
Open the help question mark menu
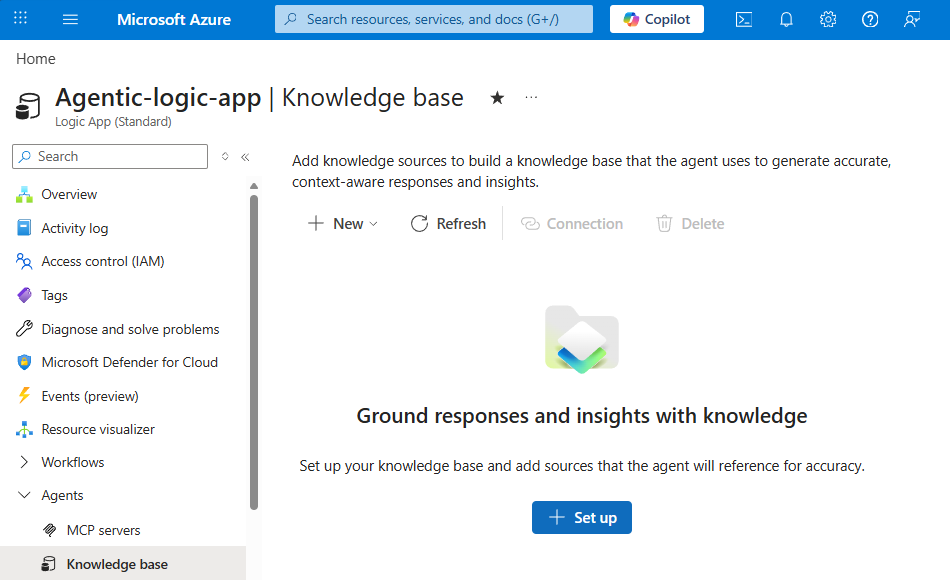pyautogui.click(x=870, y=19)
